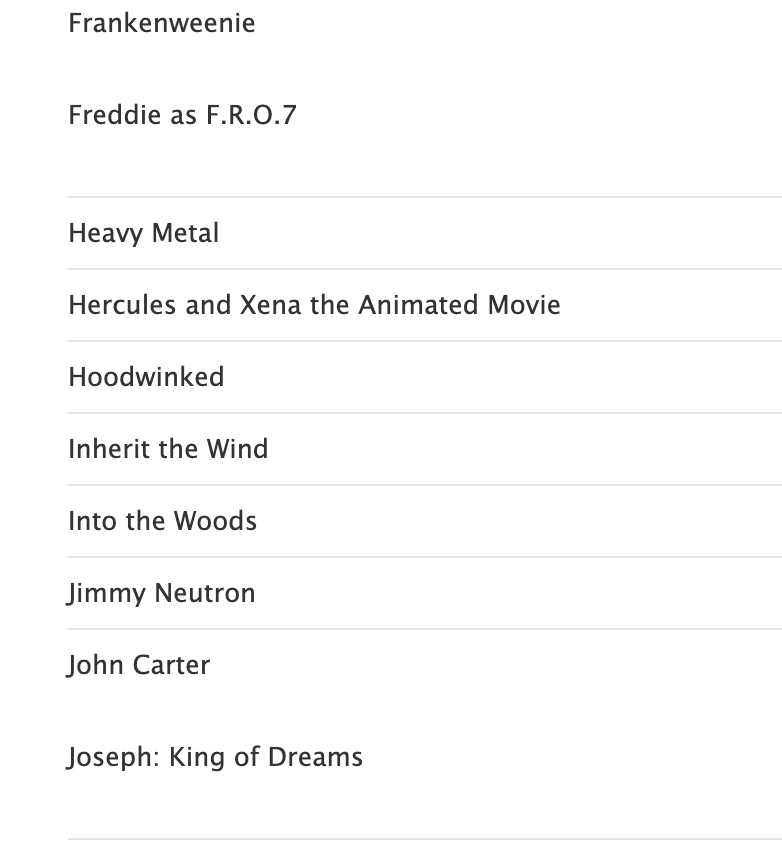Open the Jimmy Neutron movie

pos(162,593)
